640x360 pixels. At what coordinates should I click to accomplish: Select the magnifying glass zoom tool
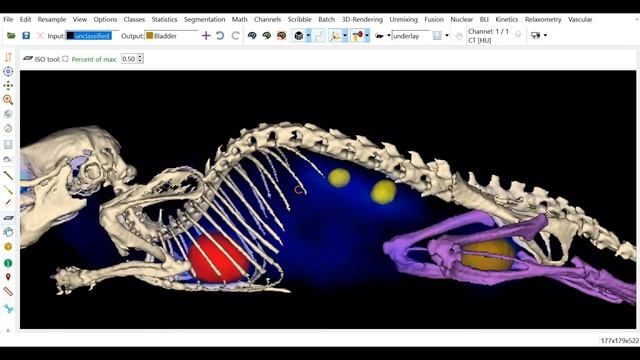(x=8, y=100)
